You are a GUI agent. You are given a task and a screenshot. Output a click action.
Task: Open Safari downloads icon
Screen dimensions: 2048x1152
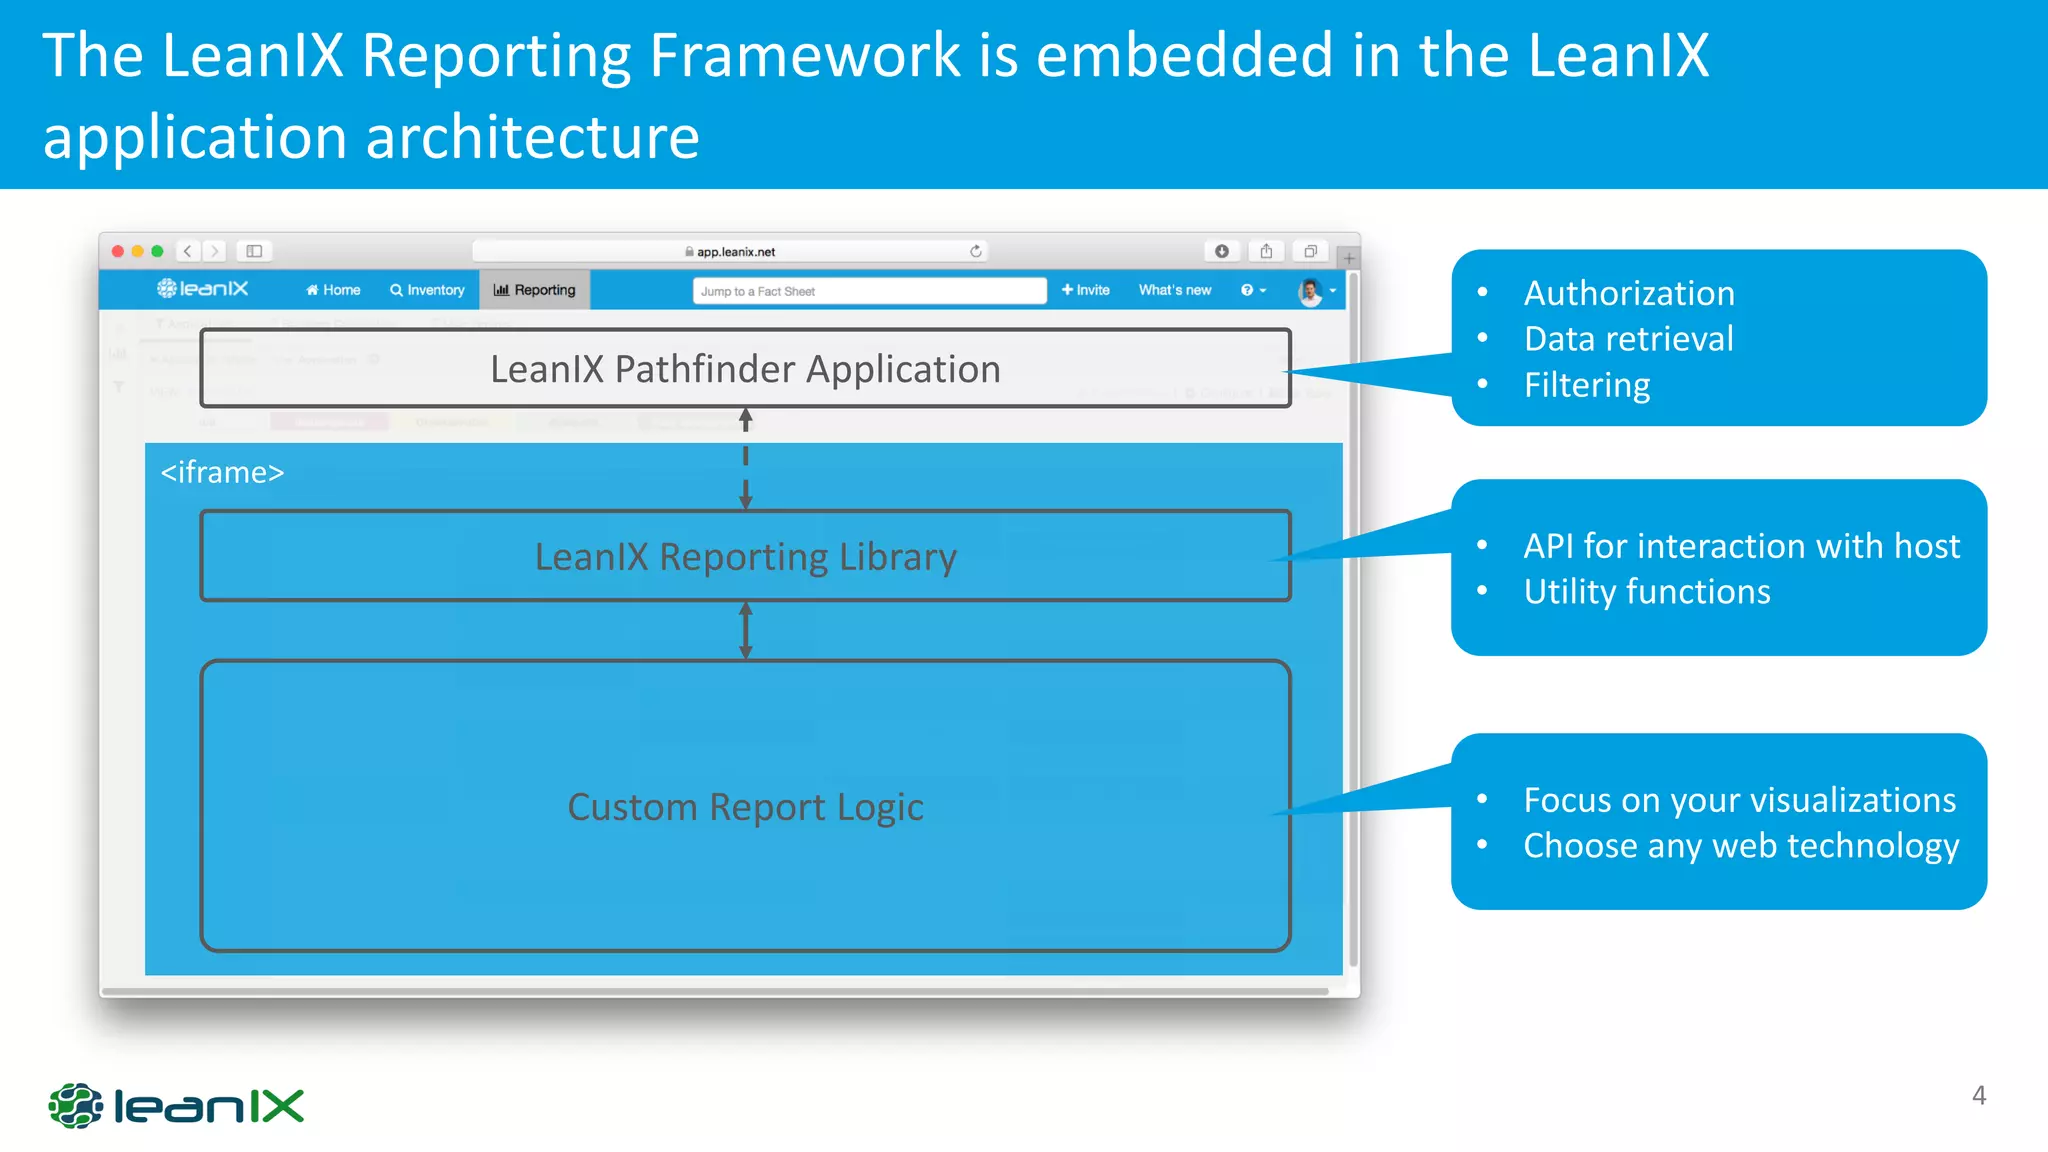1221,251
